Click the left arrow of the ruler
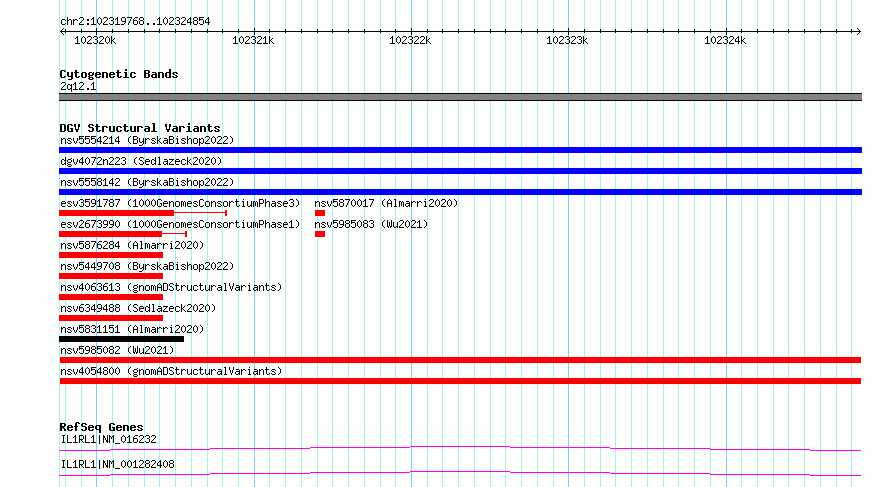 click(62, 32)
